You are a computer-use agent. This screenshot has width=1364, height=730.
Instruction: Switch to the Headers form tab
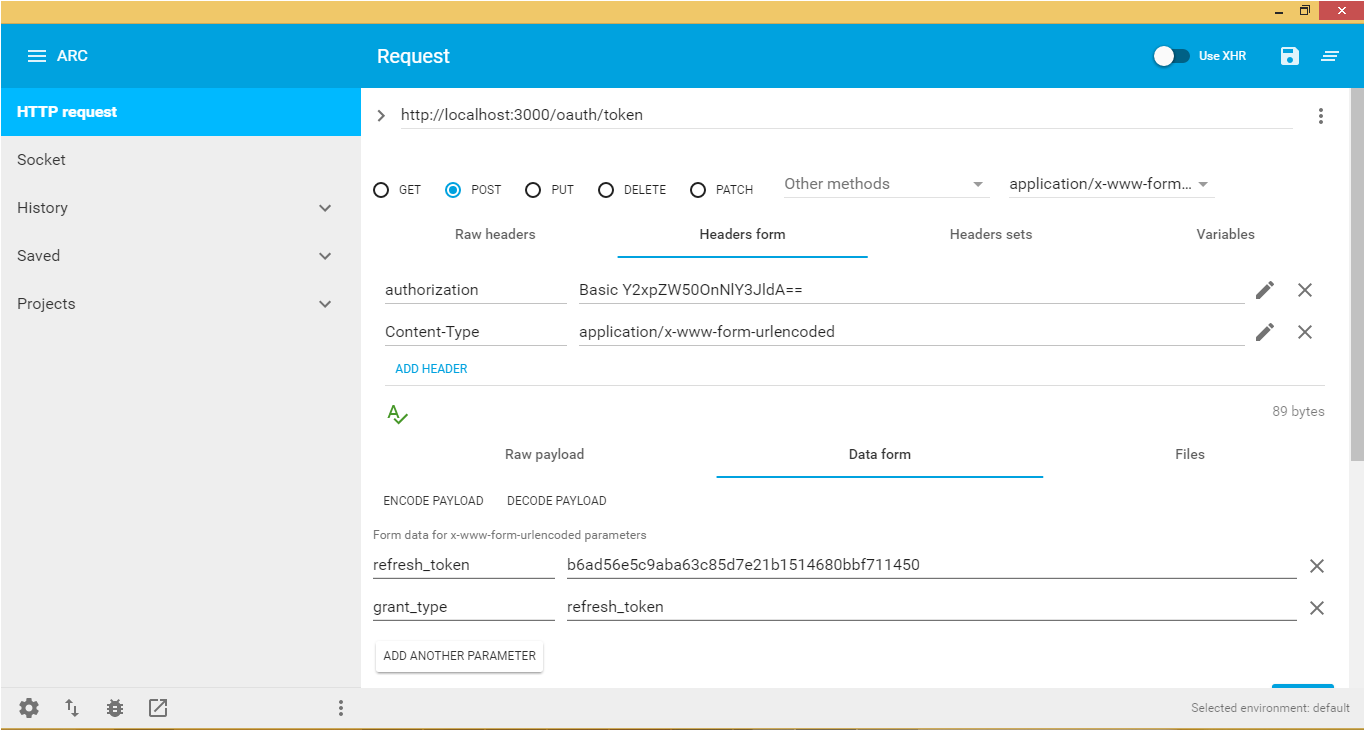tap(742, 234)
